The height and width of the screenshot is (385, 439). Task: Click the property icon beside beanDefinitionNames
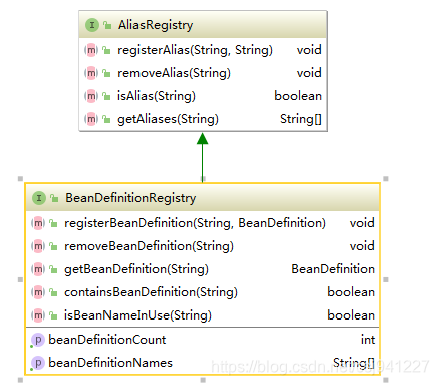click(x=38, y=363)
